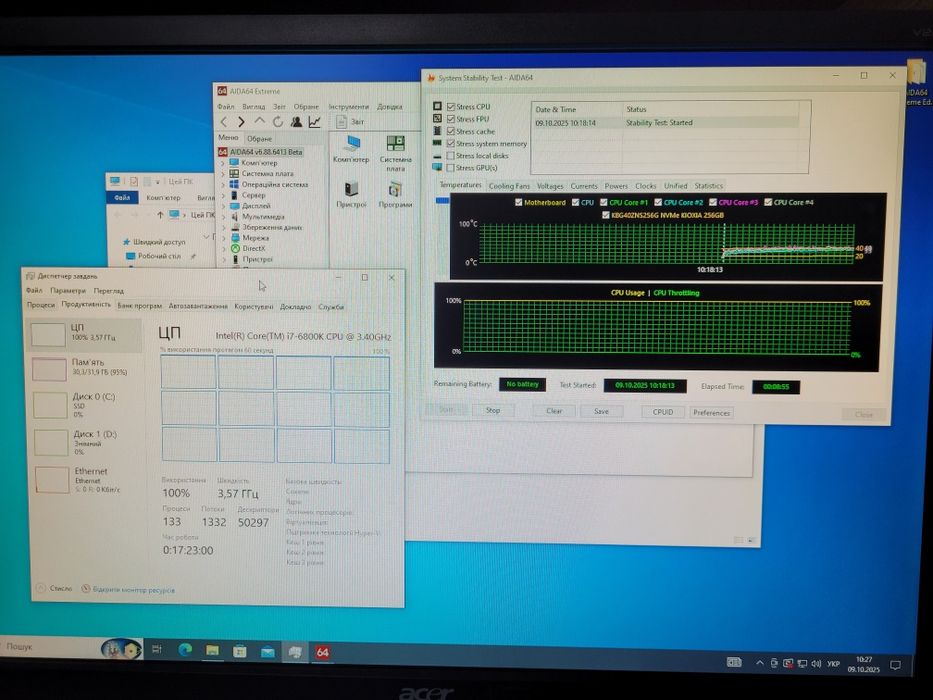
Task: Collapse Task Manager via Стисло
Action: click(54, 588)
